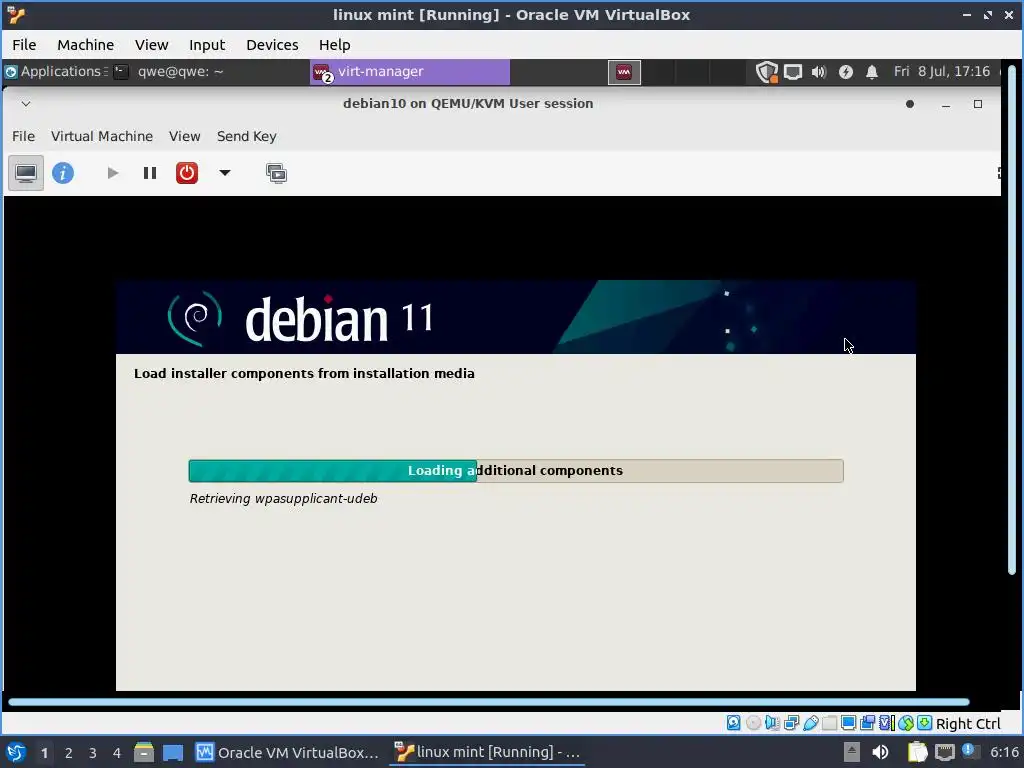The height and width of the screenshot is (768, 1024).
Task: Open the manage VM snapshots icon
Action: [276, 173]
